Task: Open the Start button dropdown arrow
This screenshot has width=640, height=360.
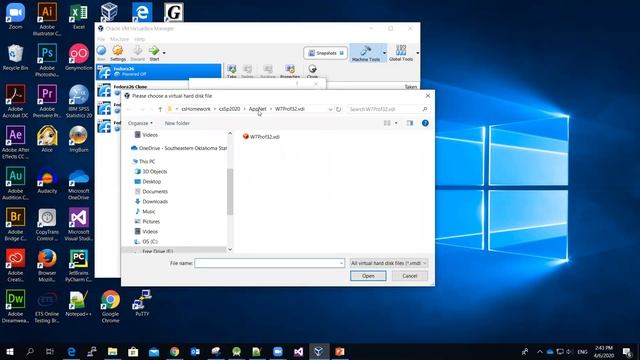Action: 164,53
